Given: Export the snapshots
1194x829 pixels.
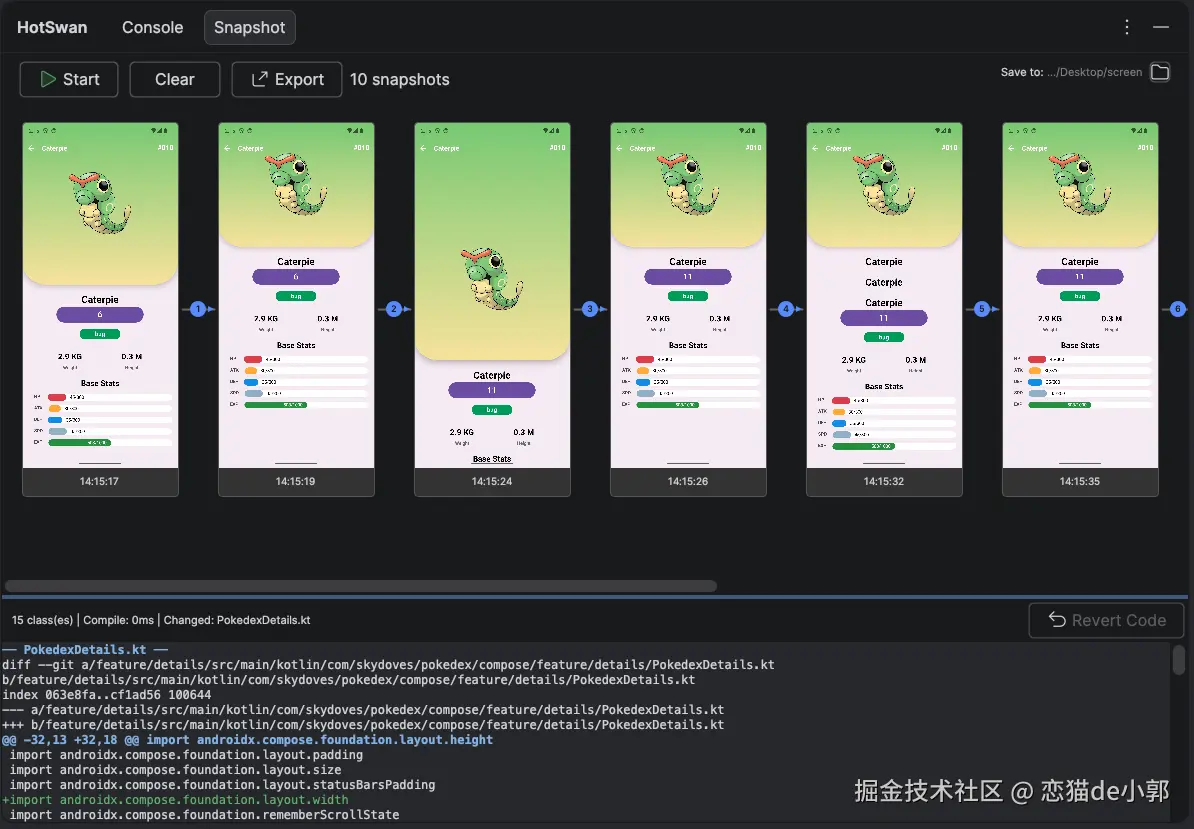Looking at the screenshot, I should [x=287, y=79].
